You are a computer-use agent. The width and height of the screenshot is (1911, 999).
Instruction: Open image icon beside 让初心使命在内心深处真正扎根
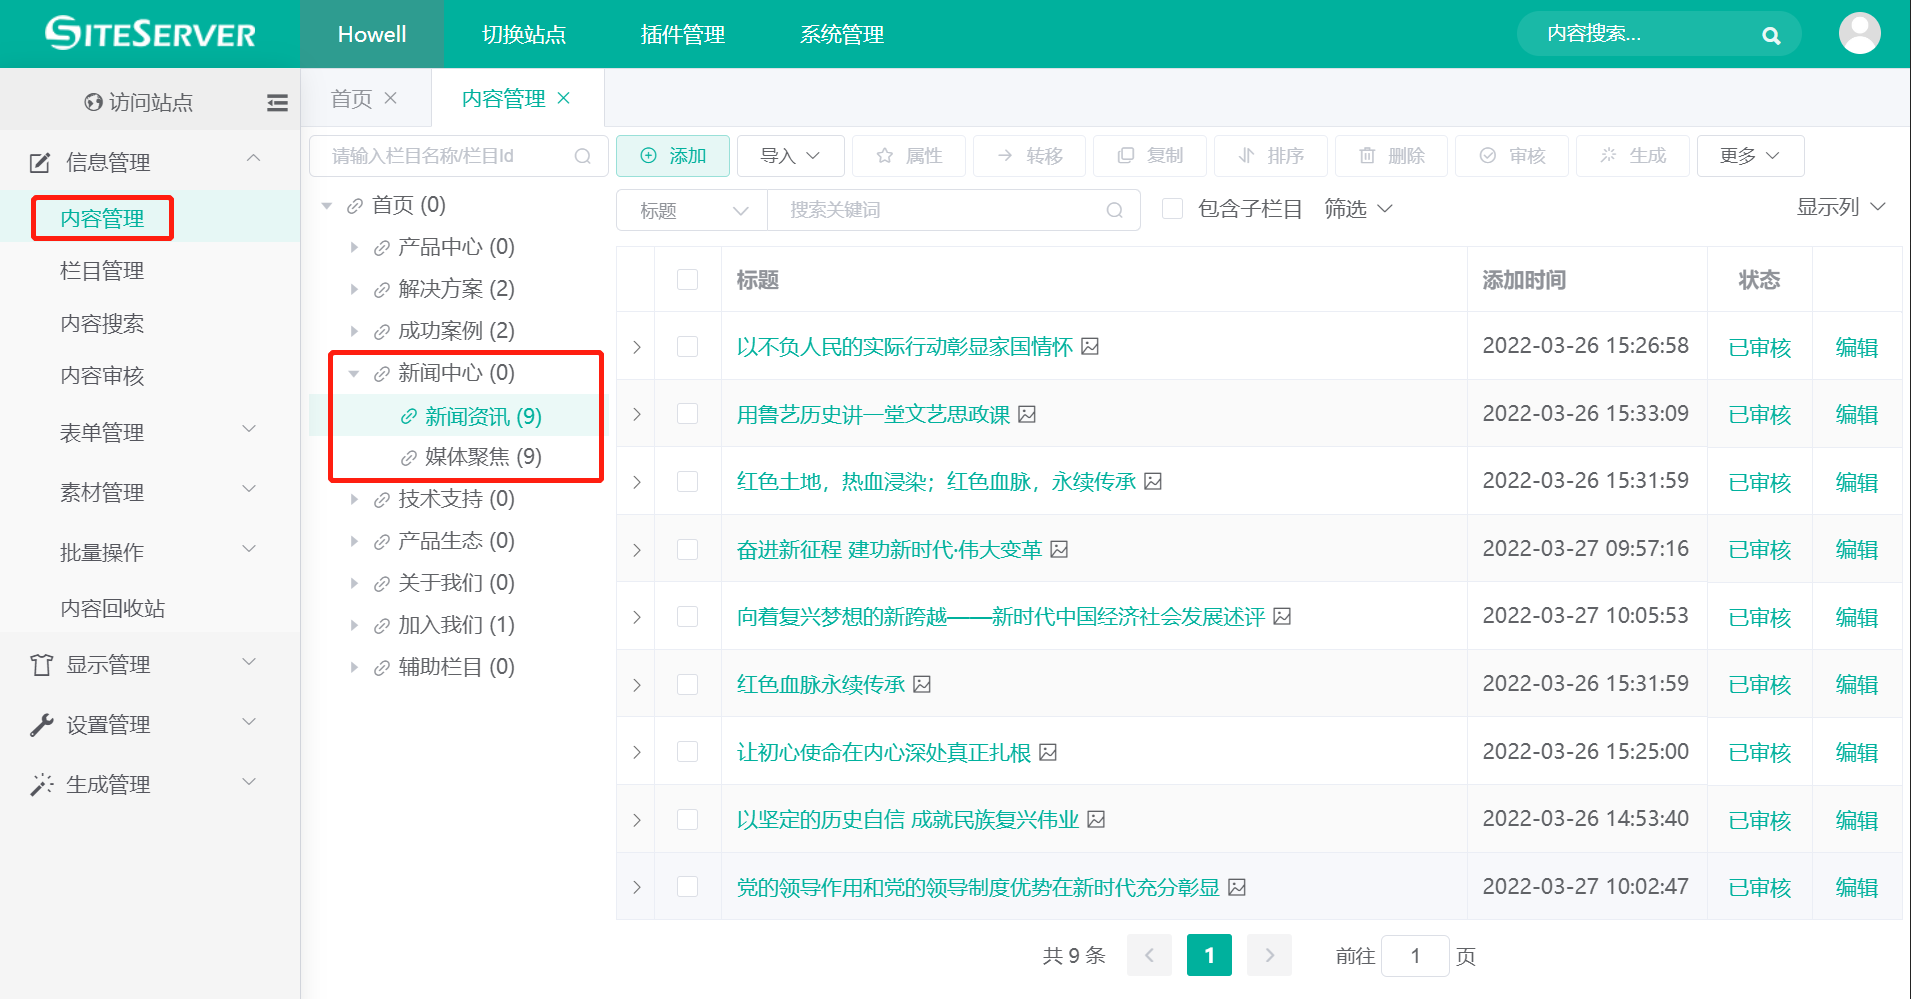point(1048,752)
